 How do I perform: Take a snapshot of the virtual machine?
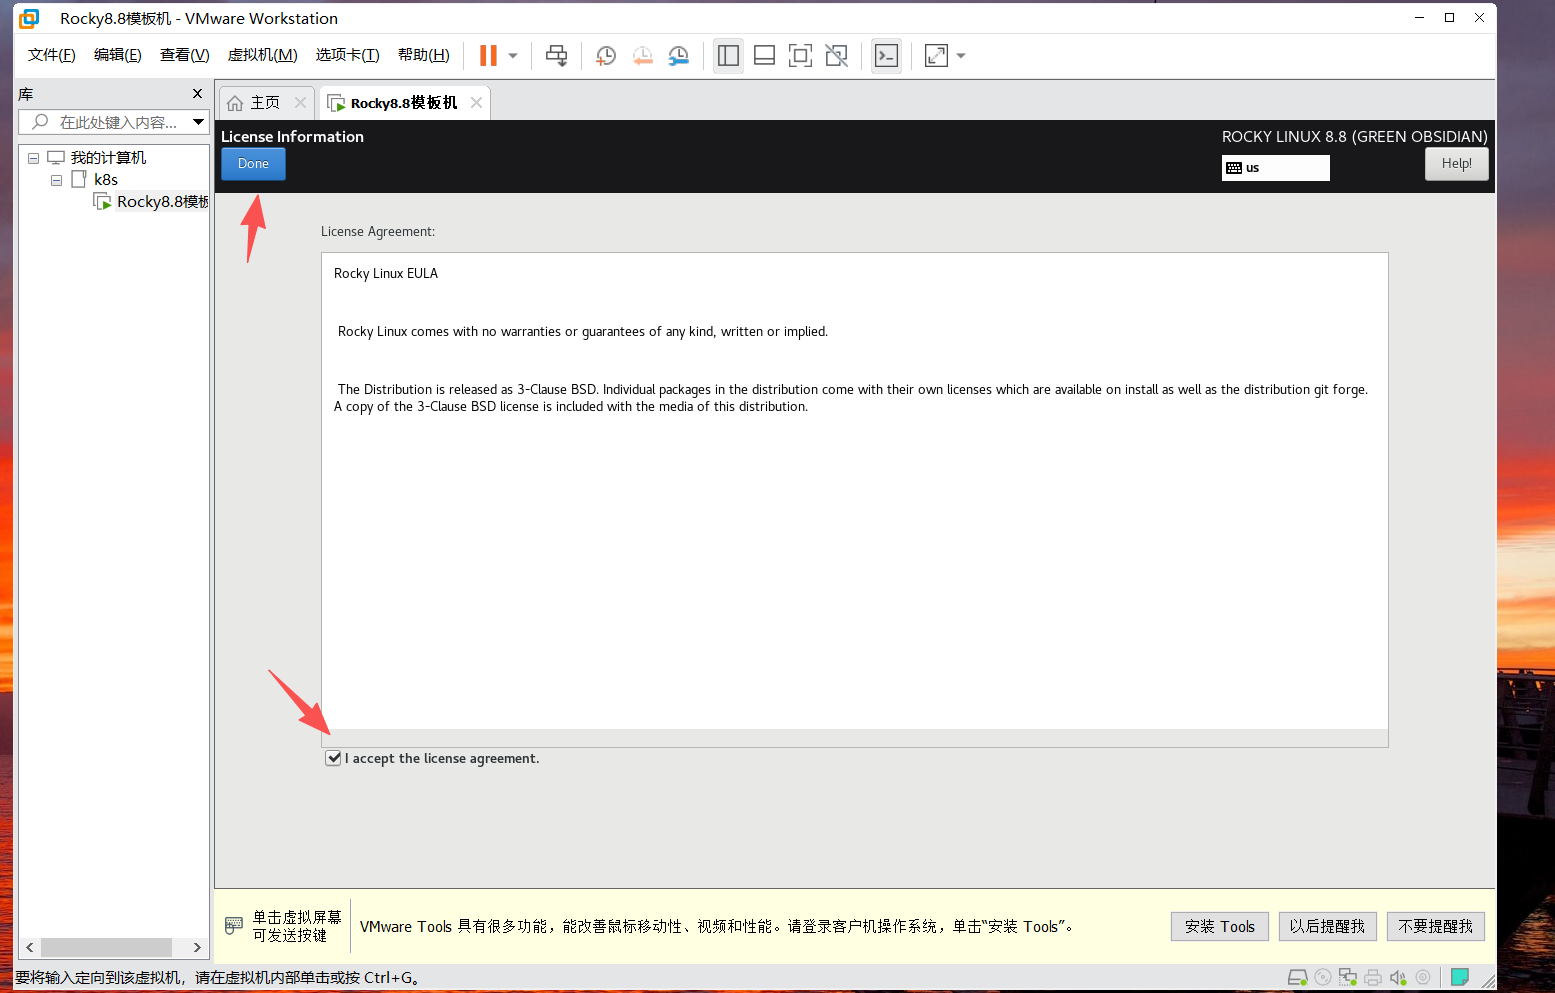pyautogui.click(x=606, y=56)
